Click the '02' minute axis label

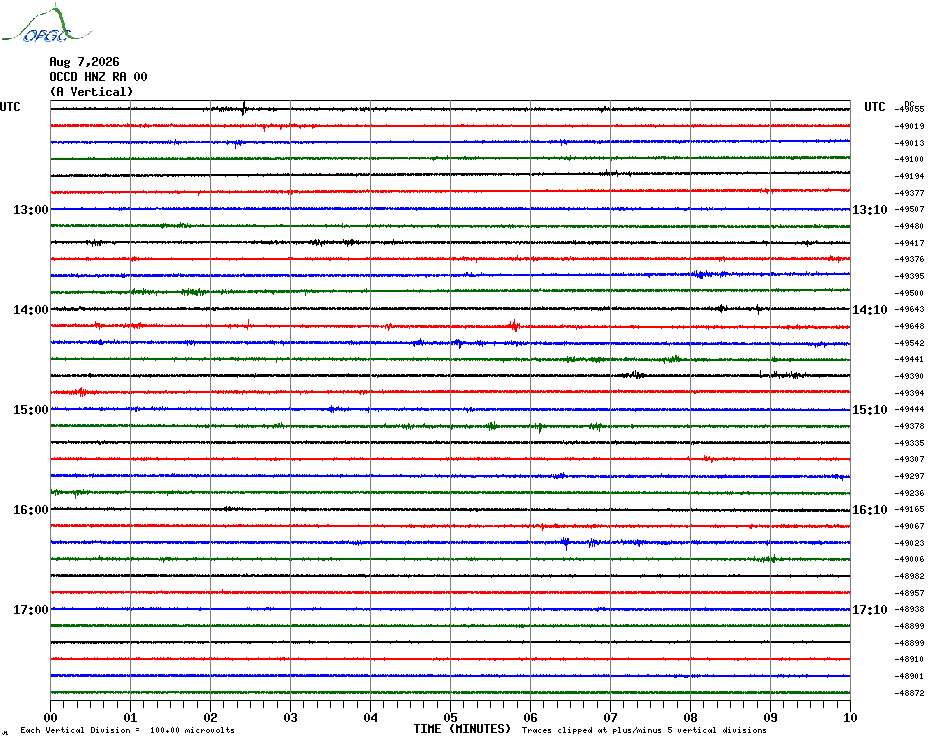click(211, 717)
